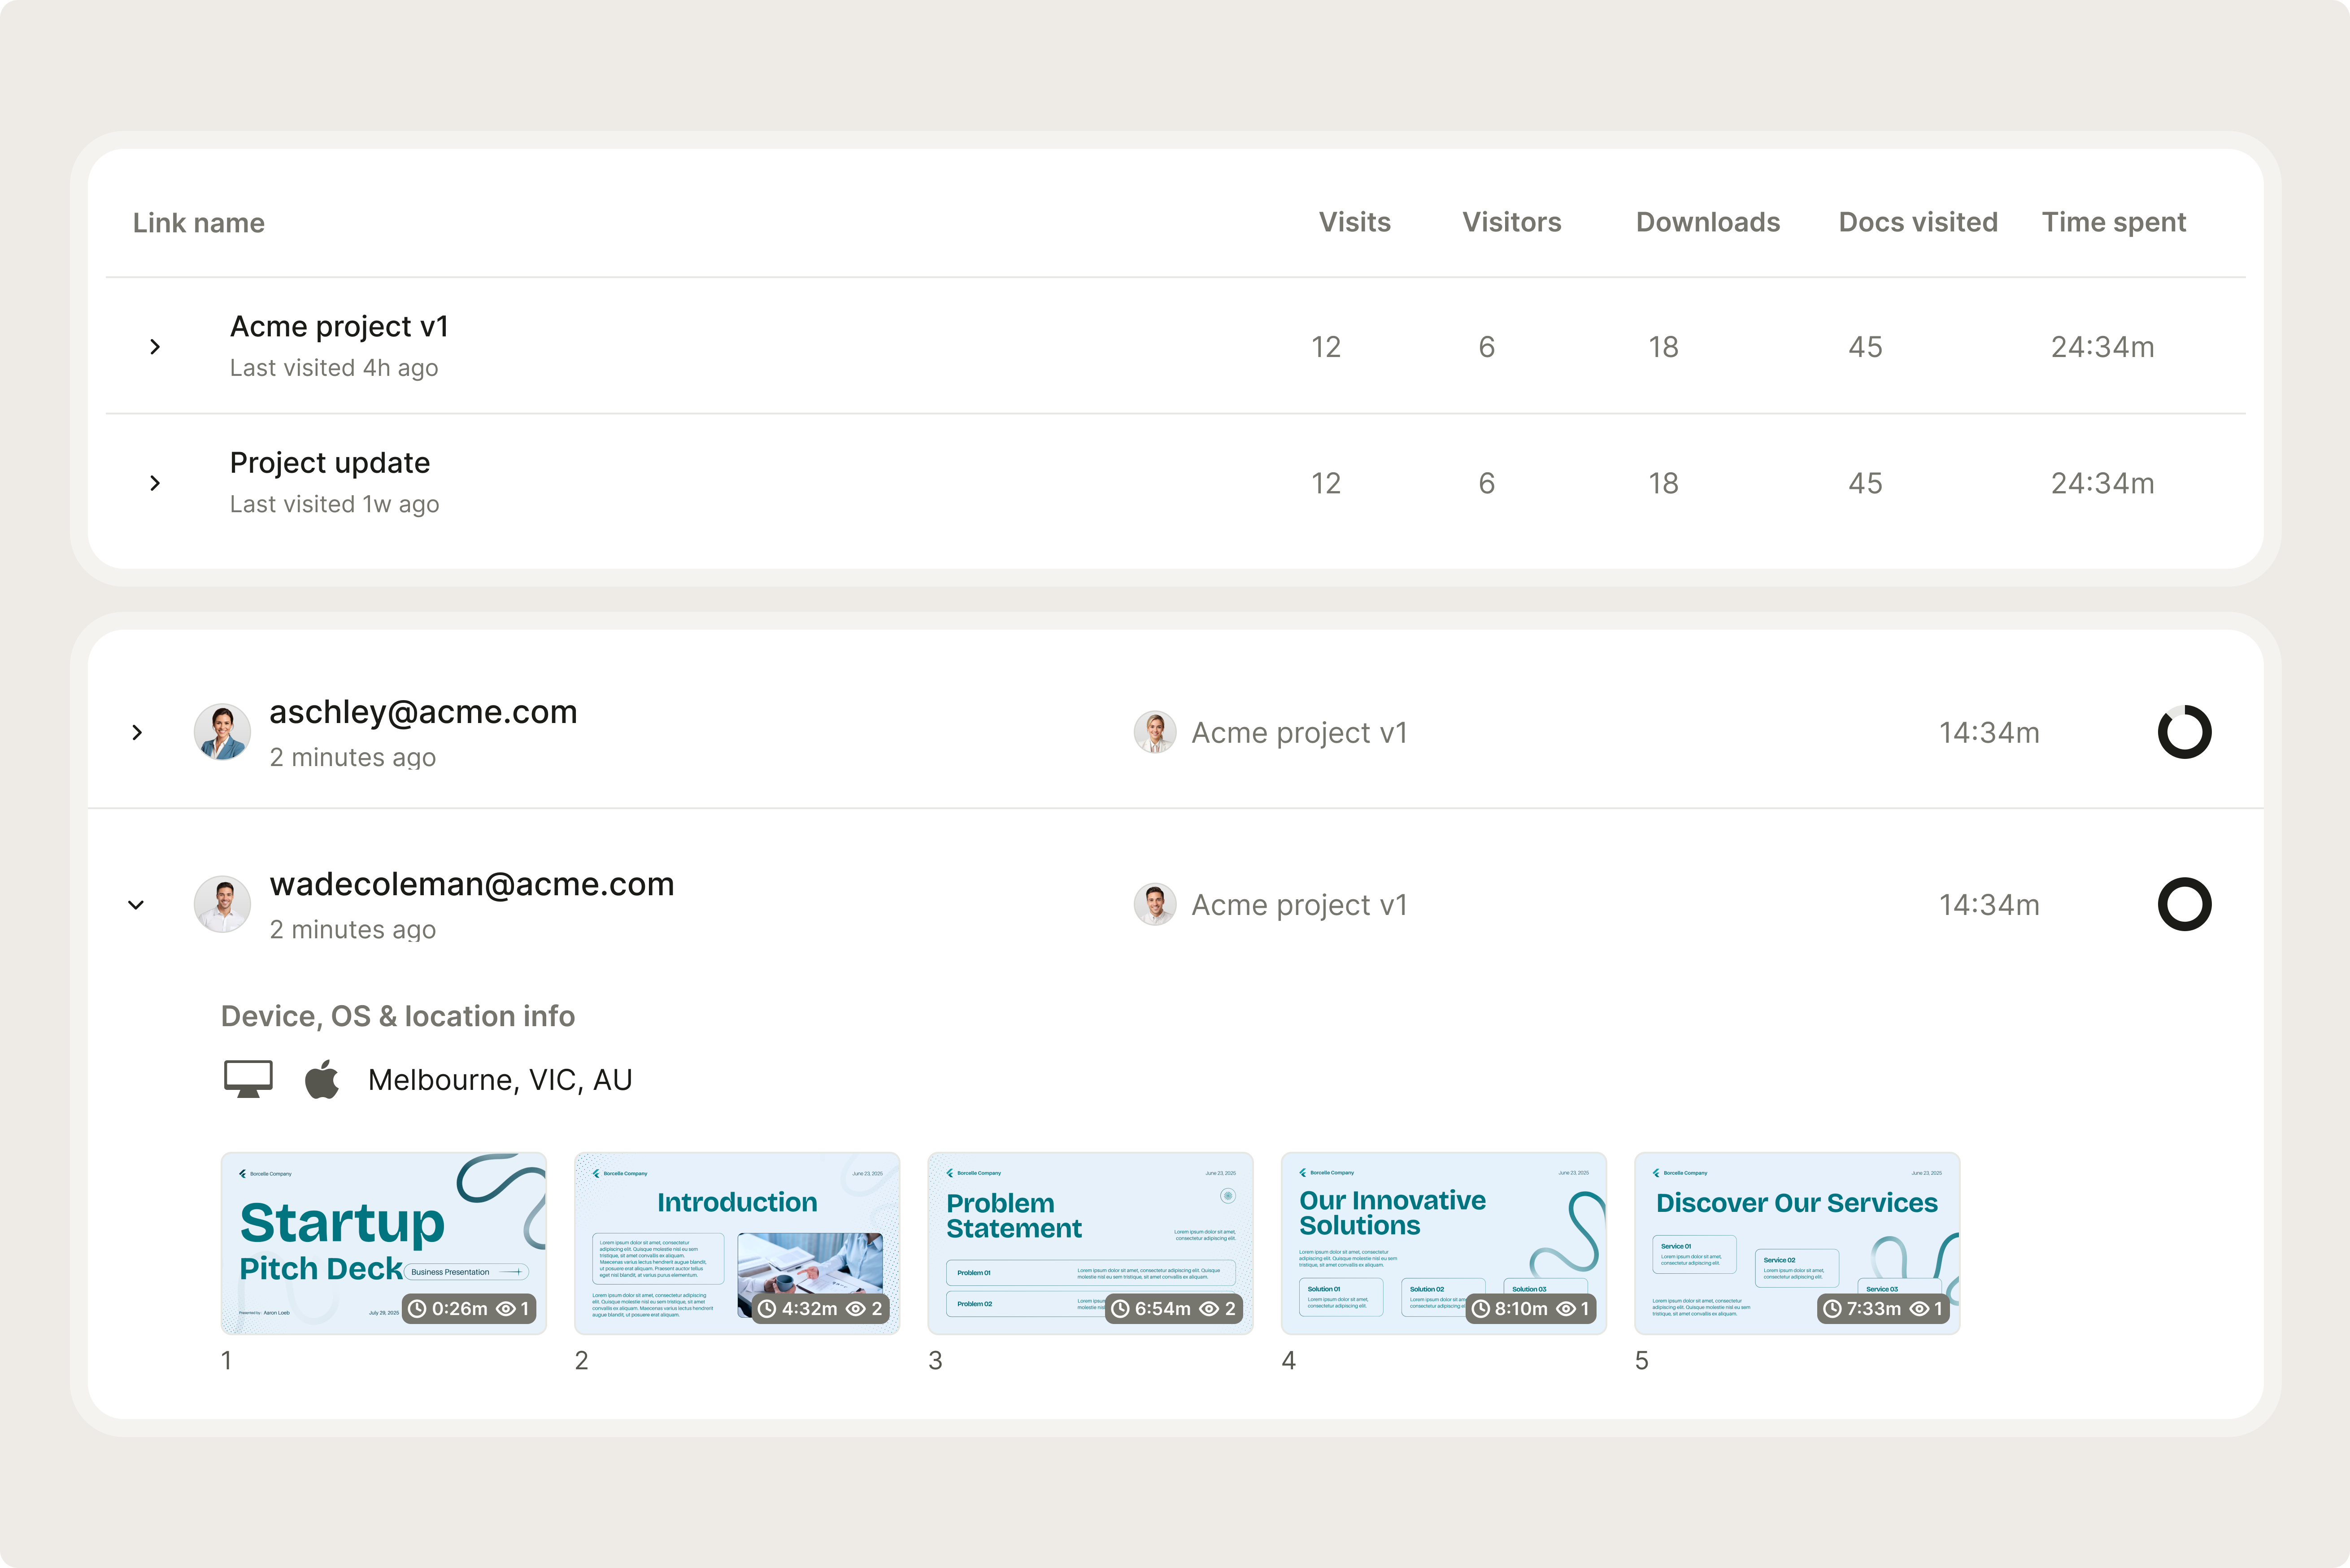Expand the Project update link row
The image size is (2350, 1568).
click(155, 483)
